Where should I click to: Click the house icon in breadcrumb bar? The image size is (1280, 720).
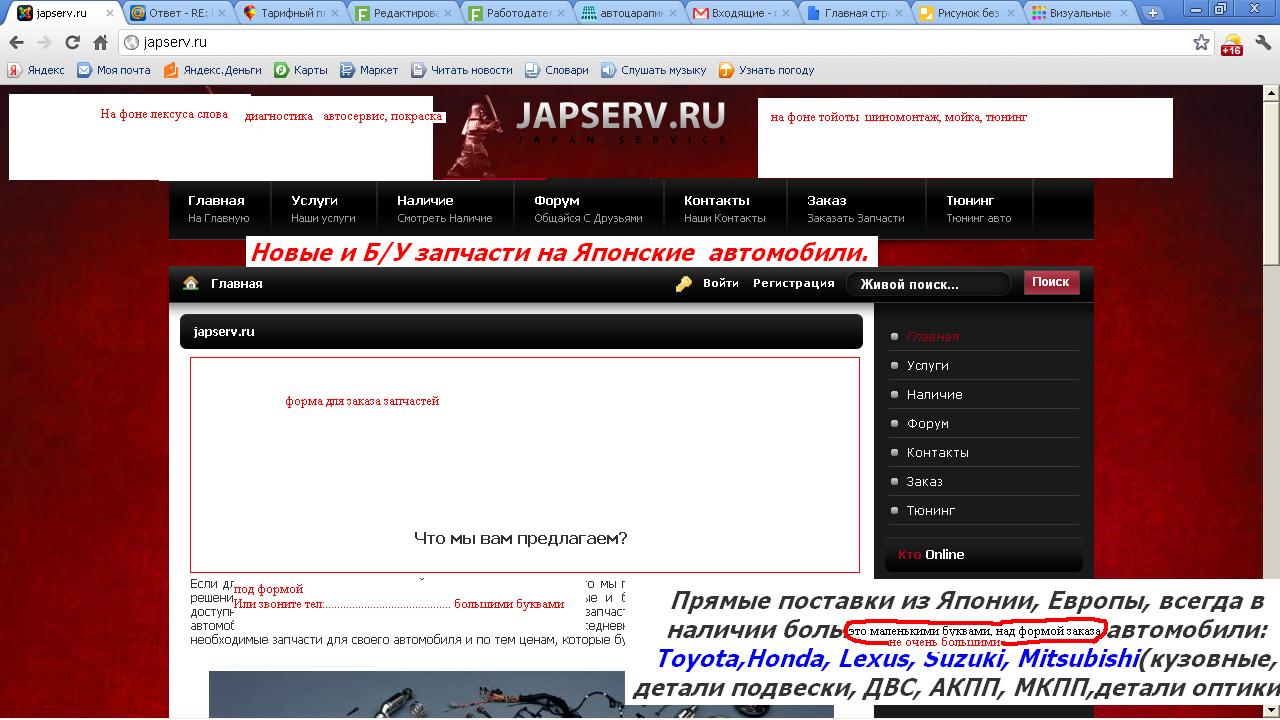(x=191, y=283)
